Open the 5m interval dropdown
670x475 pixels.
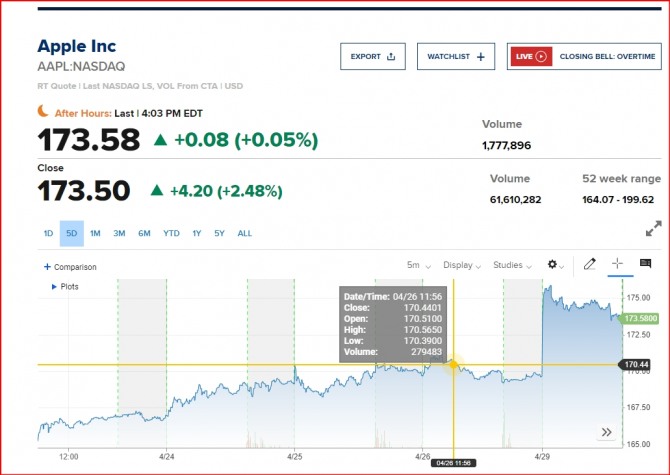(418, 266)
